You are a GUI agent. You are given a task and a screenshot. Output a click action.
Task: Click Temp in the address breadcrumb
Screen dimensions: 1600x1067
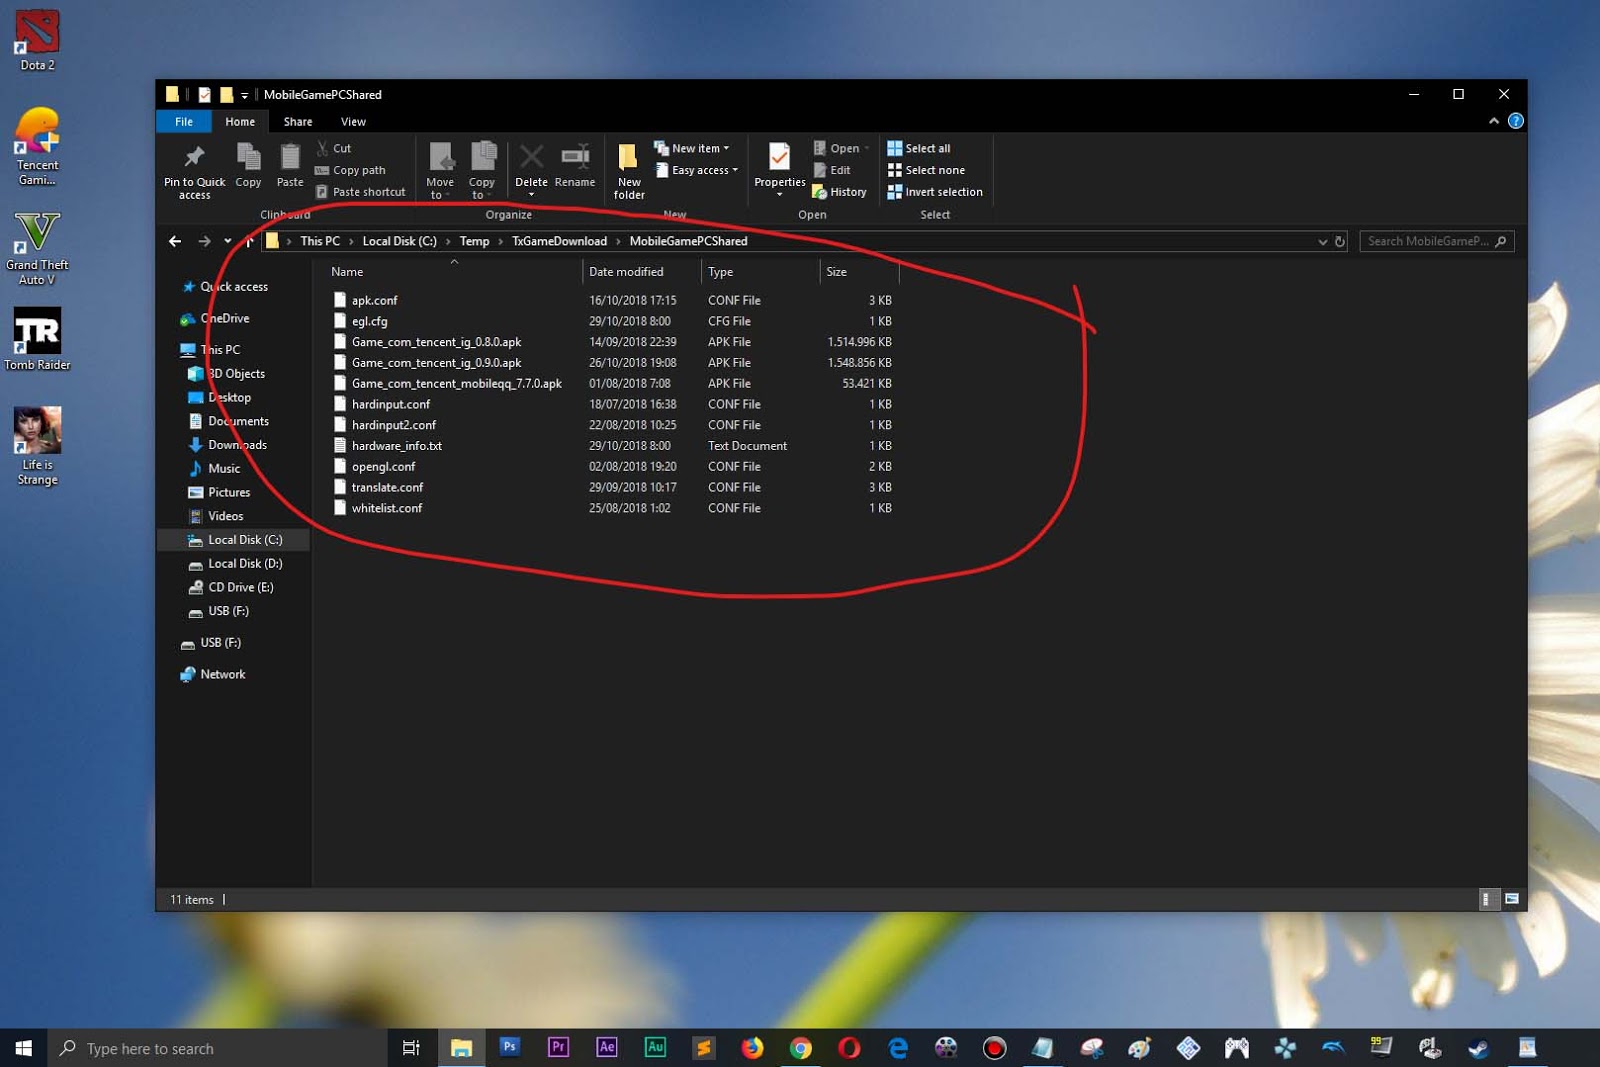click(474, 241)
